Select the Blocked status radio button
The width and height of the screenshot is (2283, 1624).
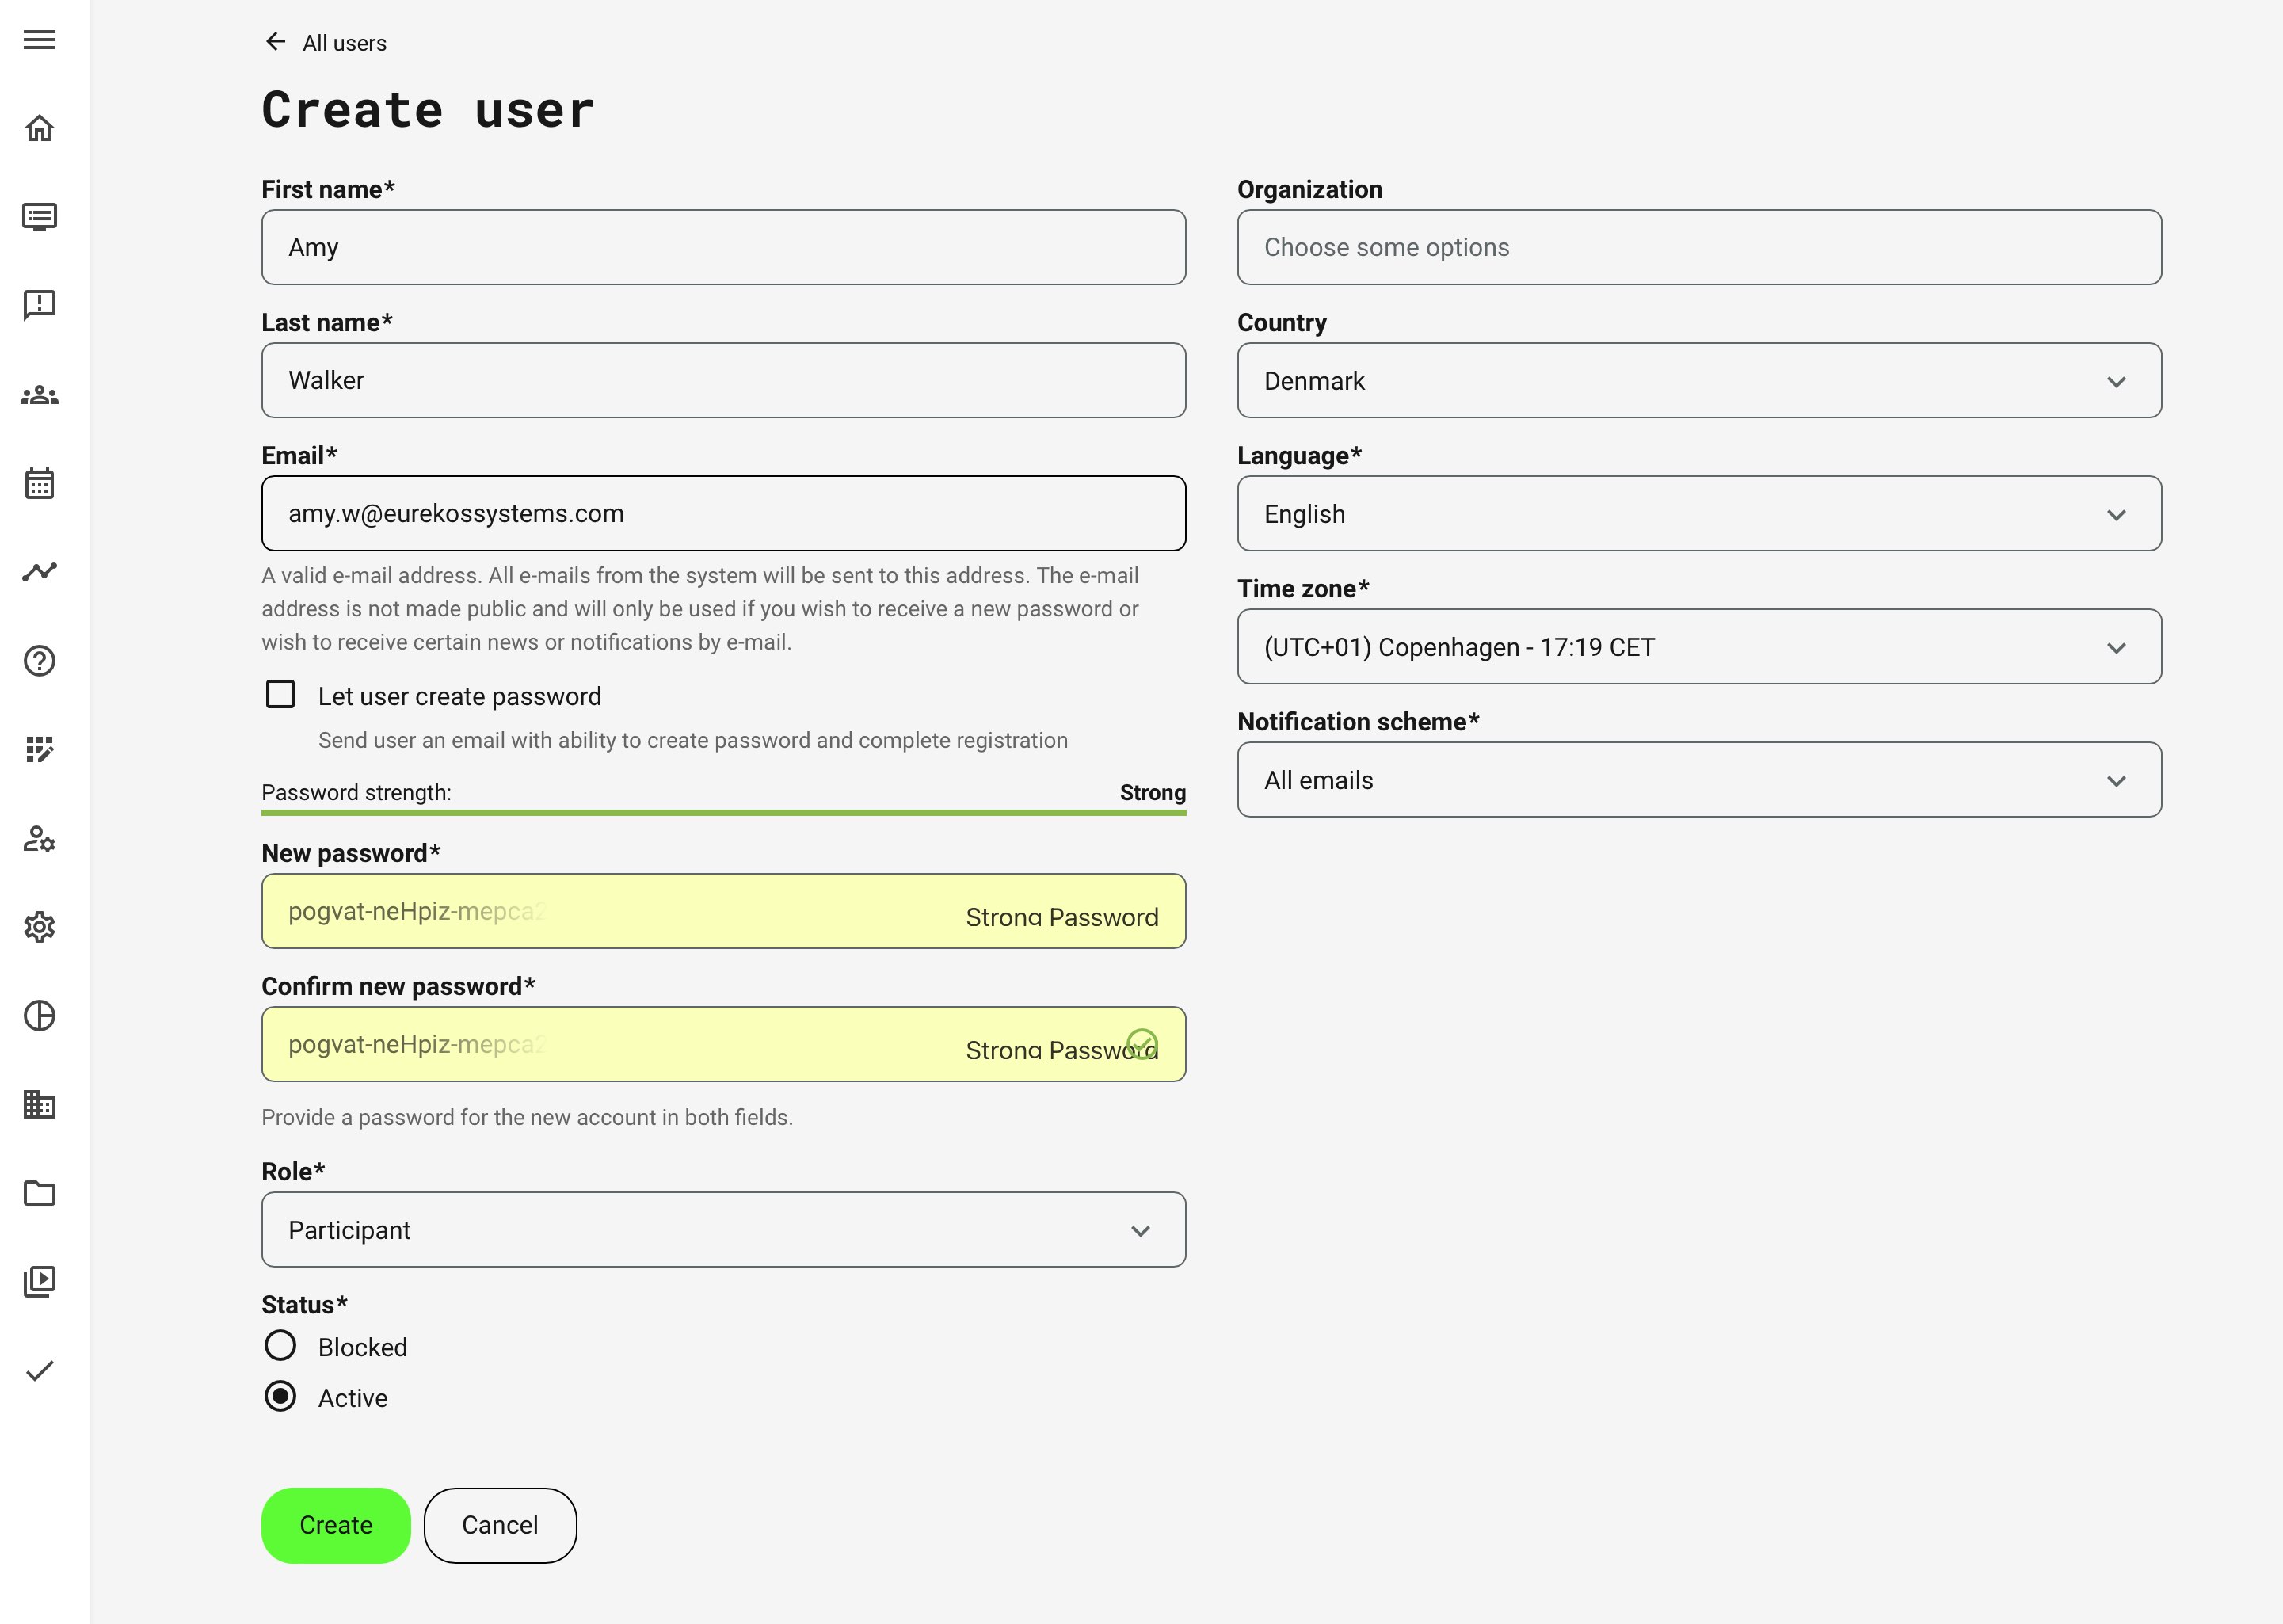[x=280, y=1346]
